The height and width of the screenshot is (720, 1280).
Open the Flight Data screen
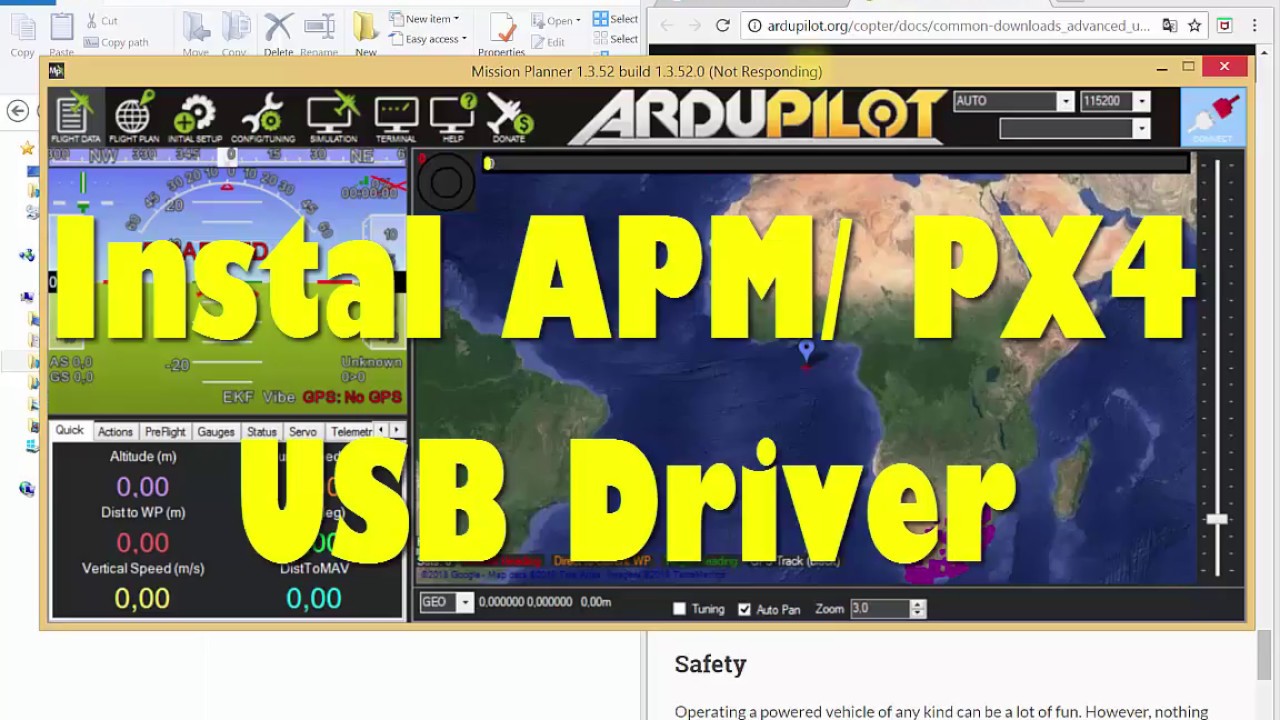(x=76, y=117)
